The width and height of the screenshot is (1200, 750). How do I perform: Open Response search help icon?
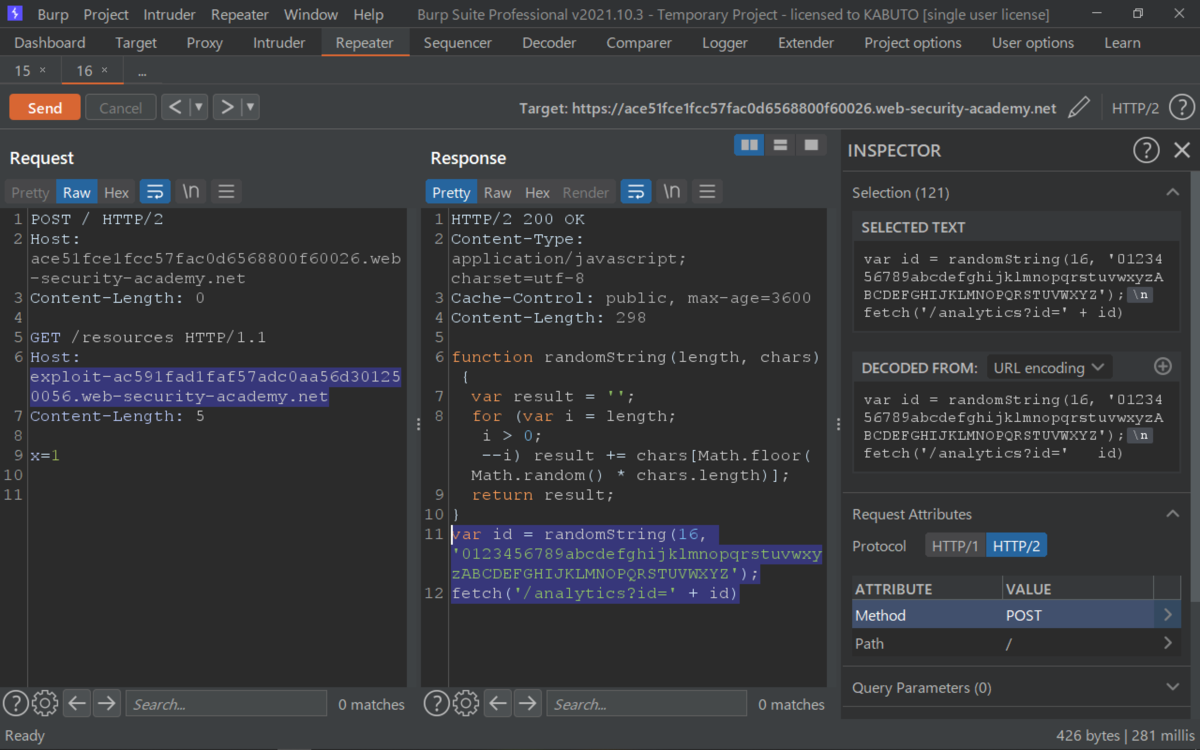pyautogui.click(x=436, y=704)
